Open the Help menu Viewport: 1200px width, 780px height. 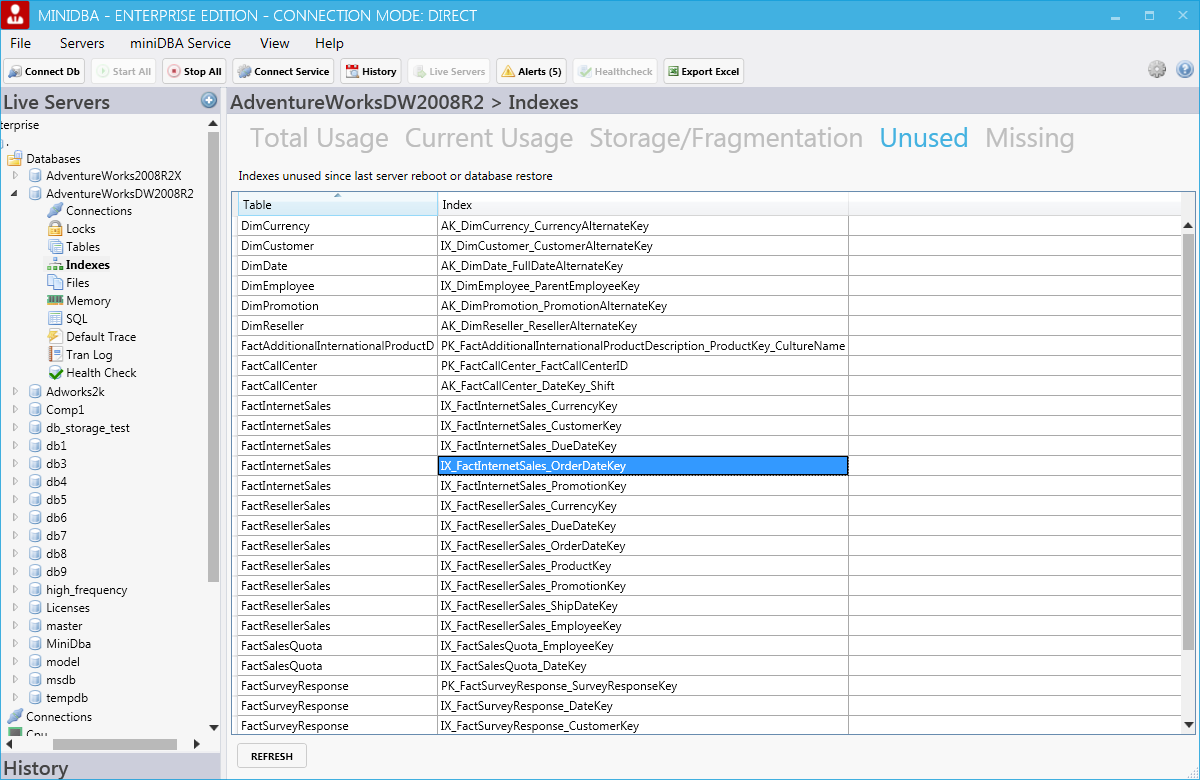click(329, 43)
